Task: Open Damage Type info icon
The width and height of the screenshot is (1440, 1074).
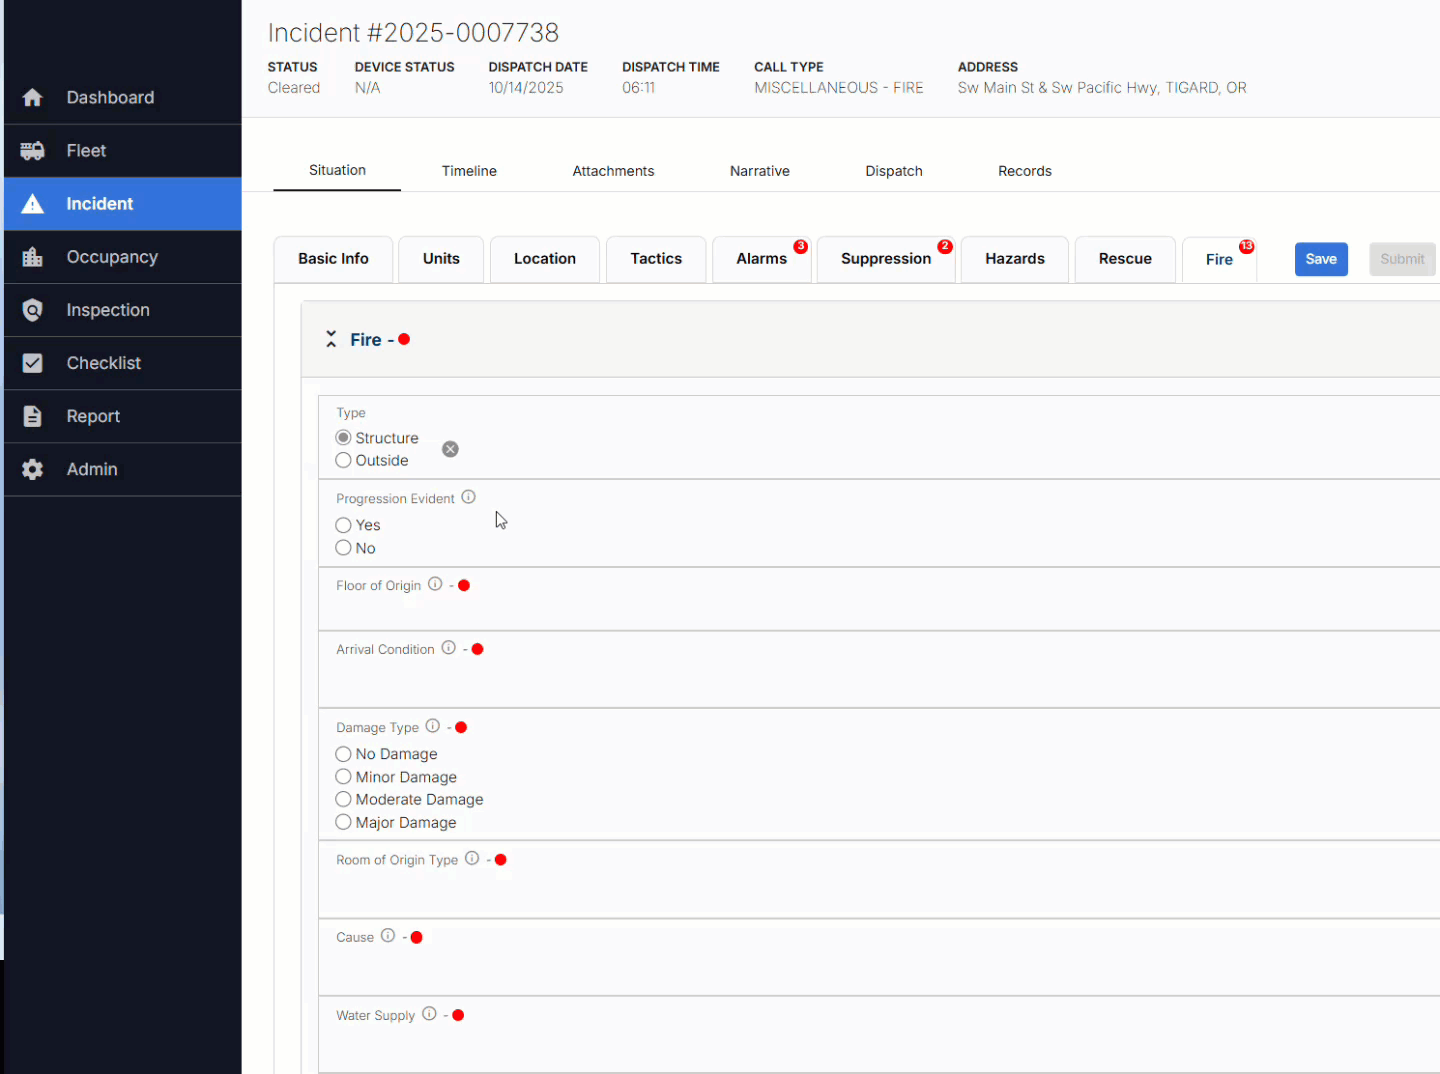Action: click(x=432, y=726)
